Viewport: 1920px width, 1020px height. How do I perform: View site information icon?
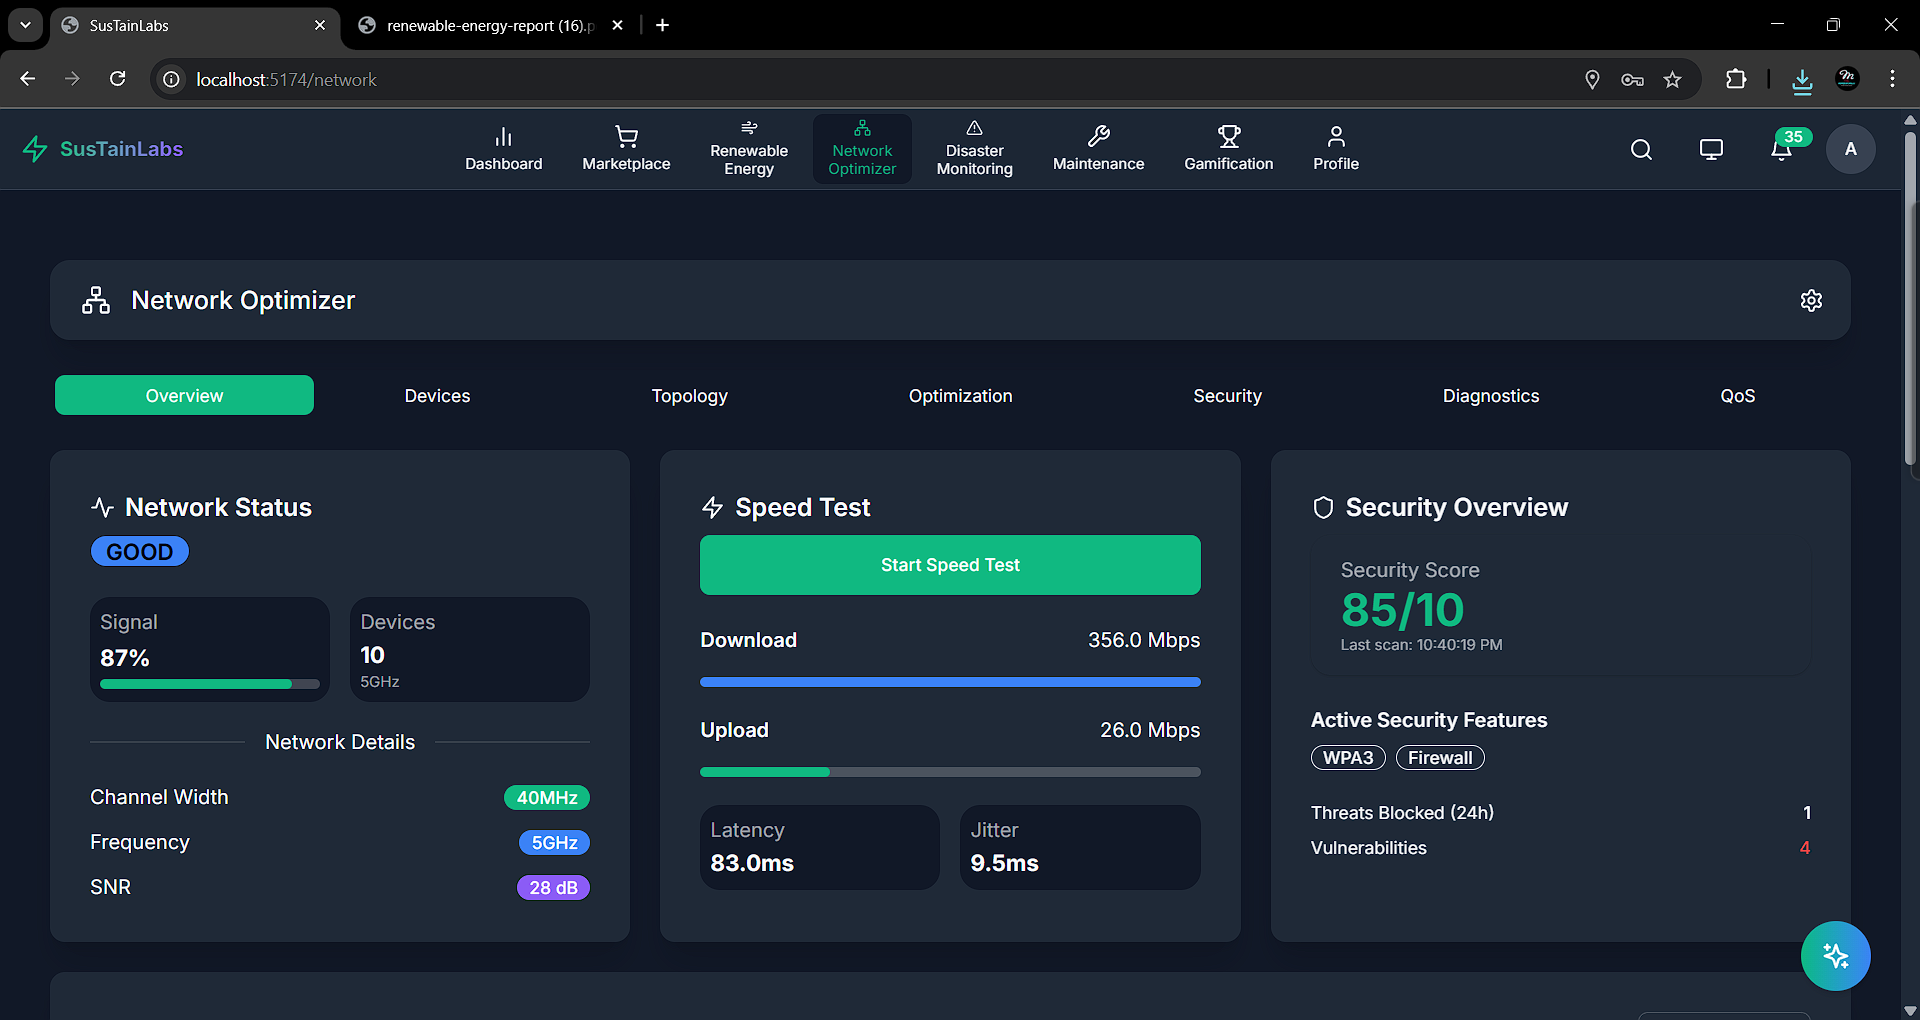(172, 79)
